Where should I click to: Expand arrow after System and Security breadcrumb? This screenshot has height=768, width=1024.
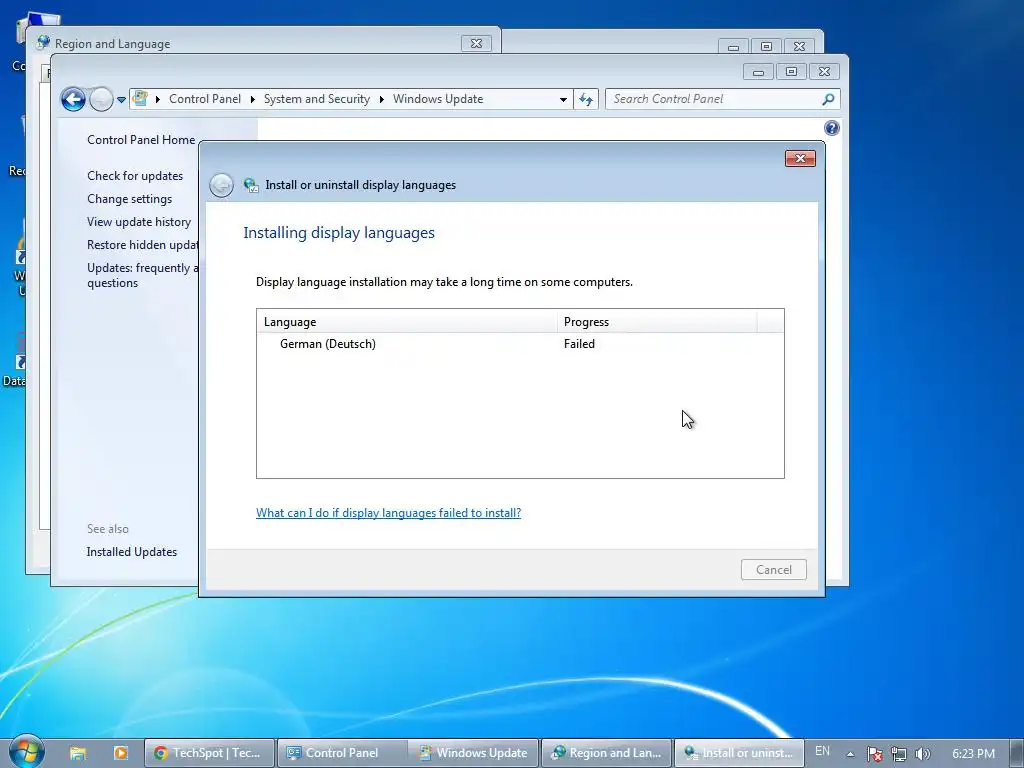(x=381, y=99)
